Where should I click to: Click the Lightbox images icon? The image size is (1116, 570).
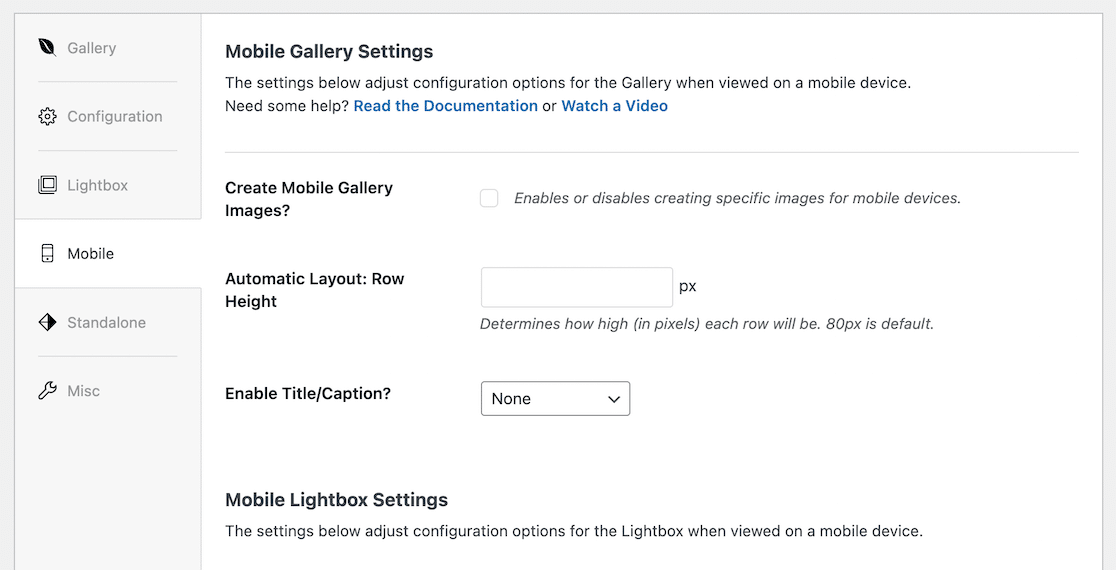point(47,185)
